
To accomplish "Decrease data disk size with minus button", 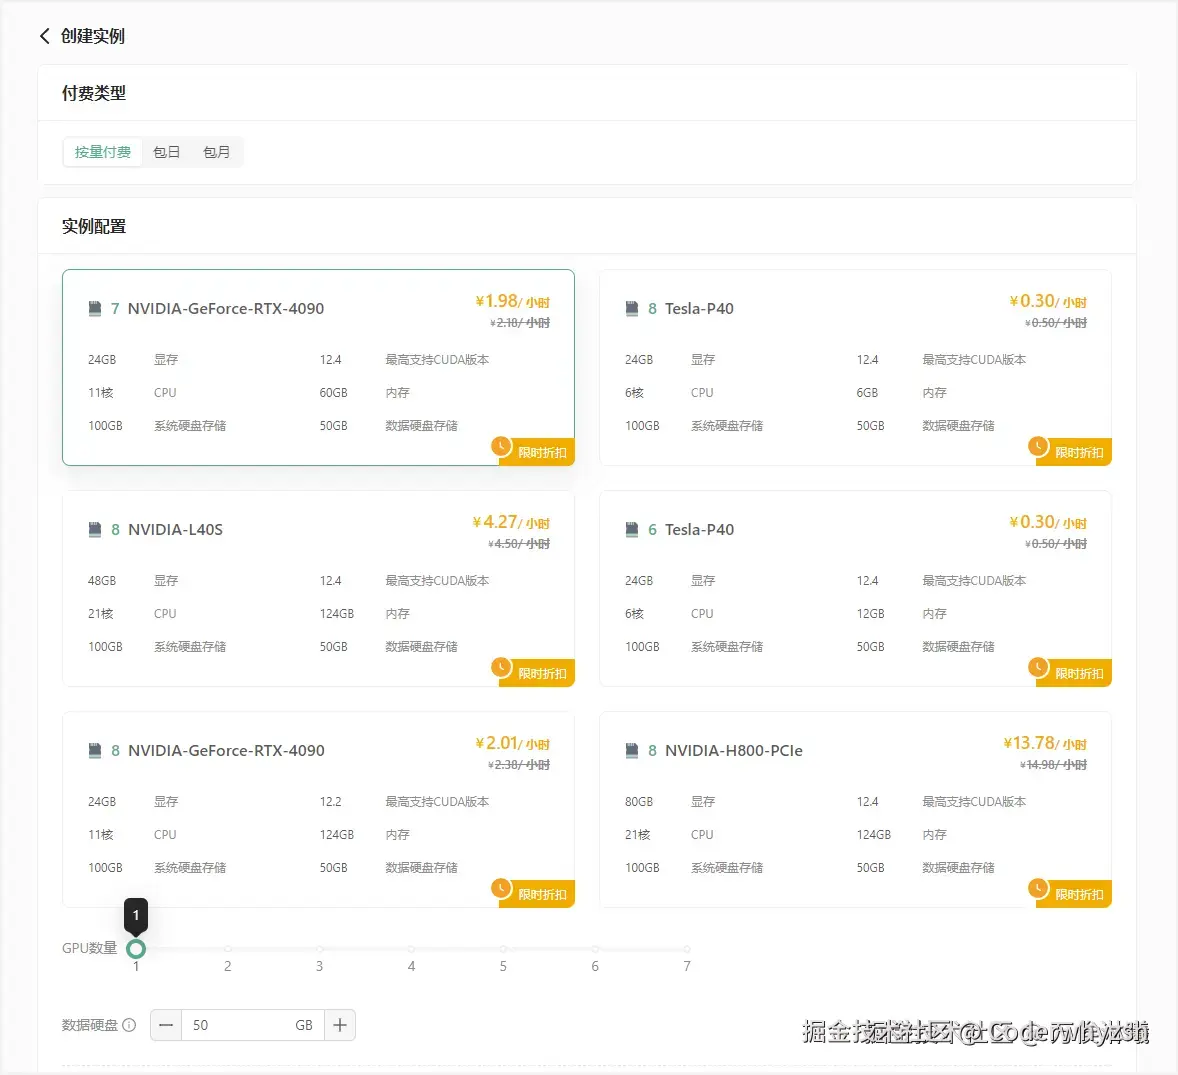I will (x=166, y=1025).
